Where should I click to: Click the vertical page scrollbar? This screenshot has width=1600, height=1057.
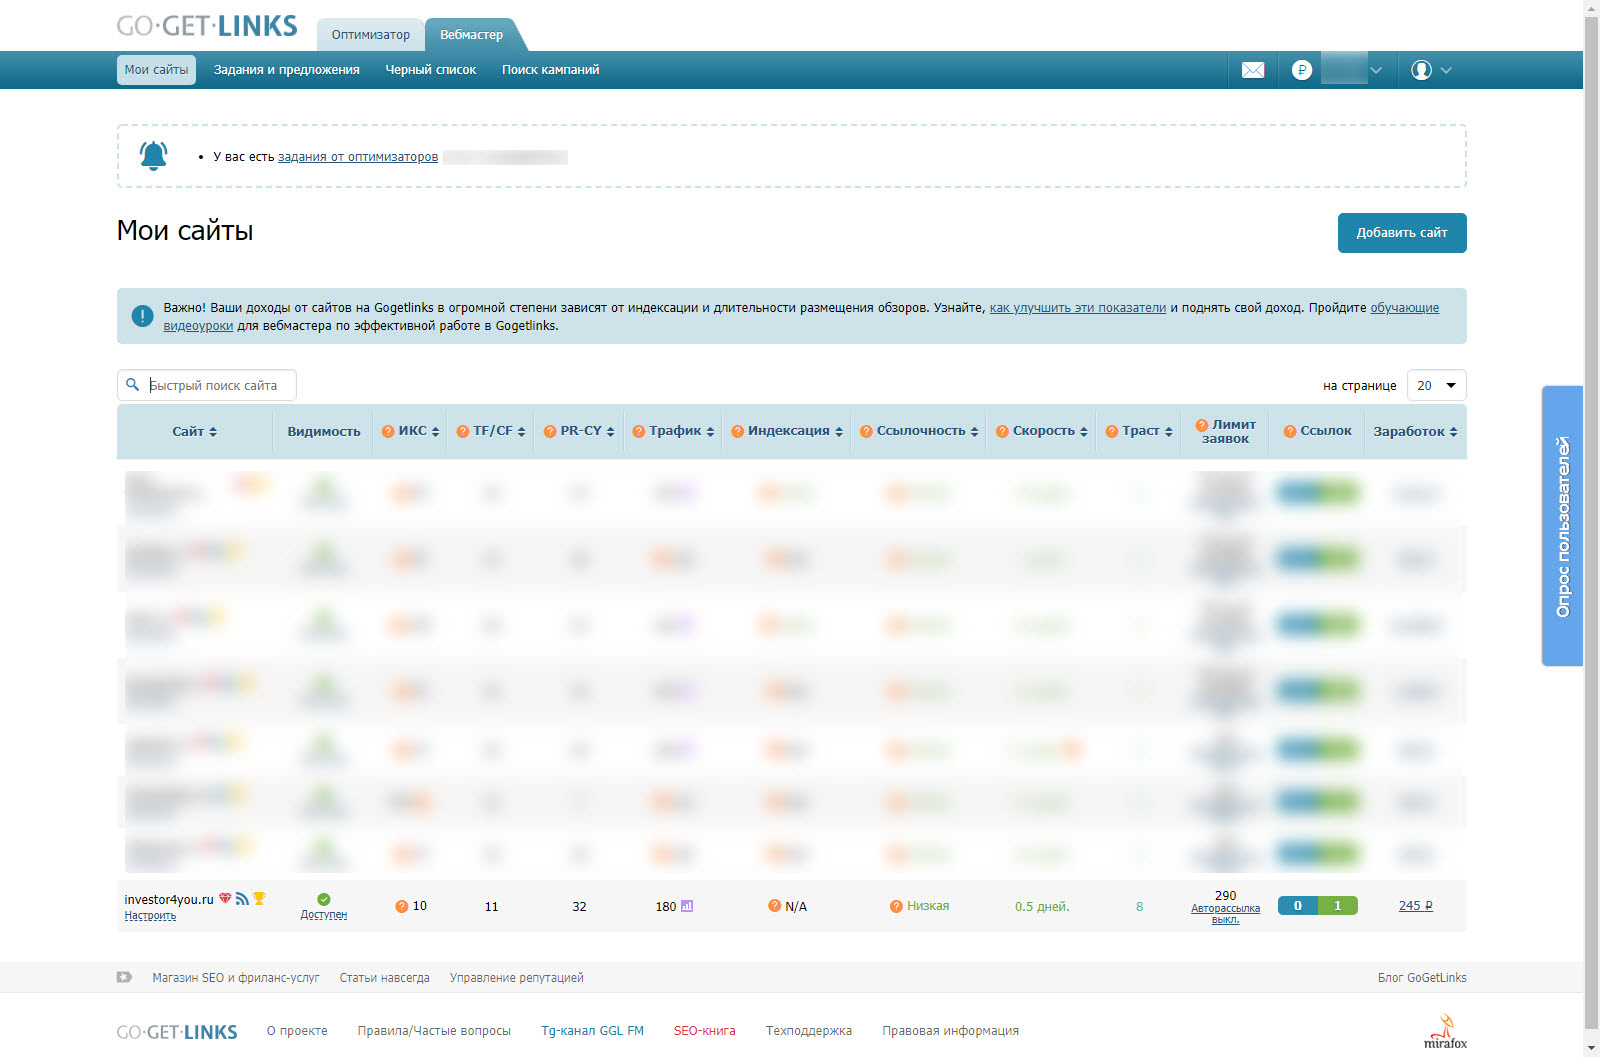point(1591,520)
